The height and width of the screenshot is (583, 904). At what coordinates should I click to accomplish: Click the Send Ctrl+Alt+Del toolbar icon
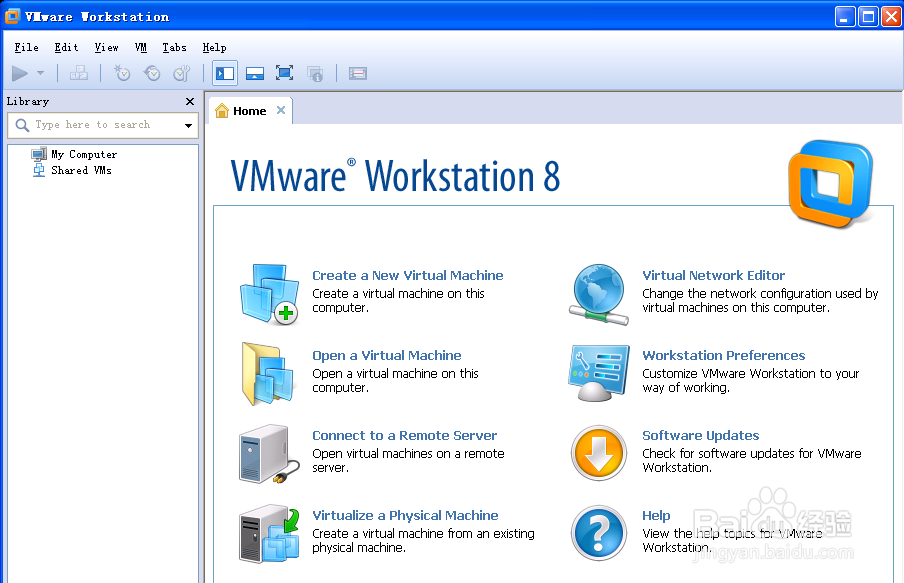[79, 73]
